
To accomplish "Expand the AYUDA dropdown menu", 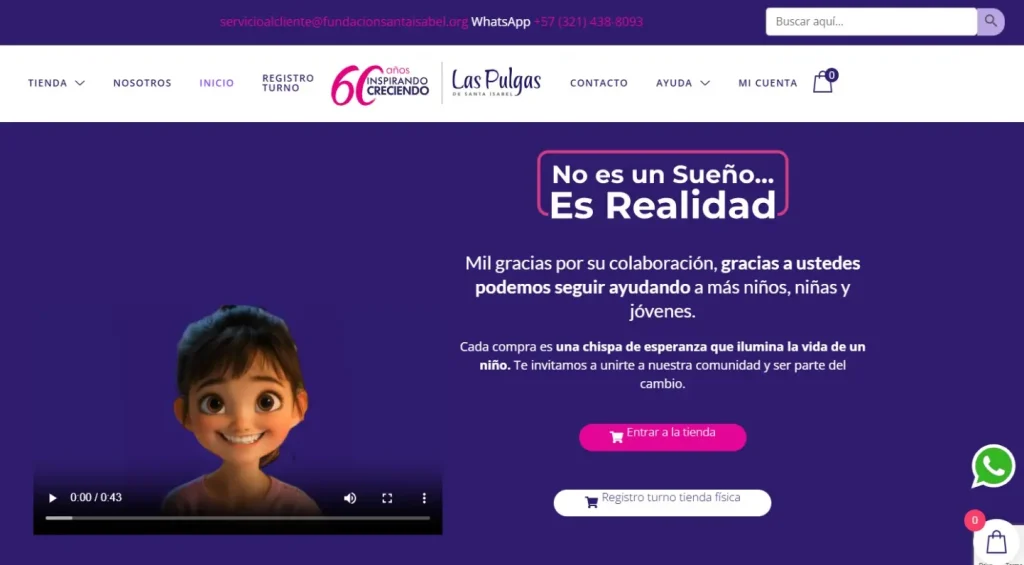I will [683, 83].
